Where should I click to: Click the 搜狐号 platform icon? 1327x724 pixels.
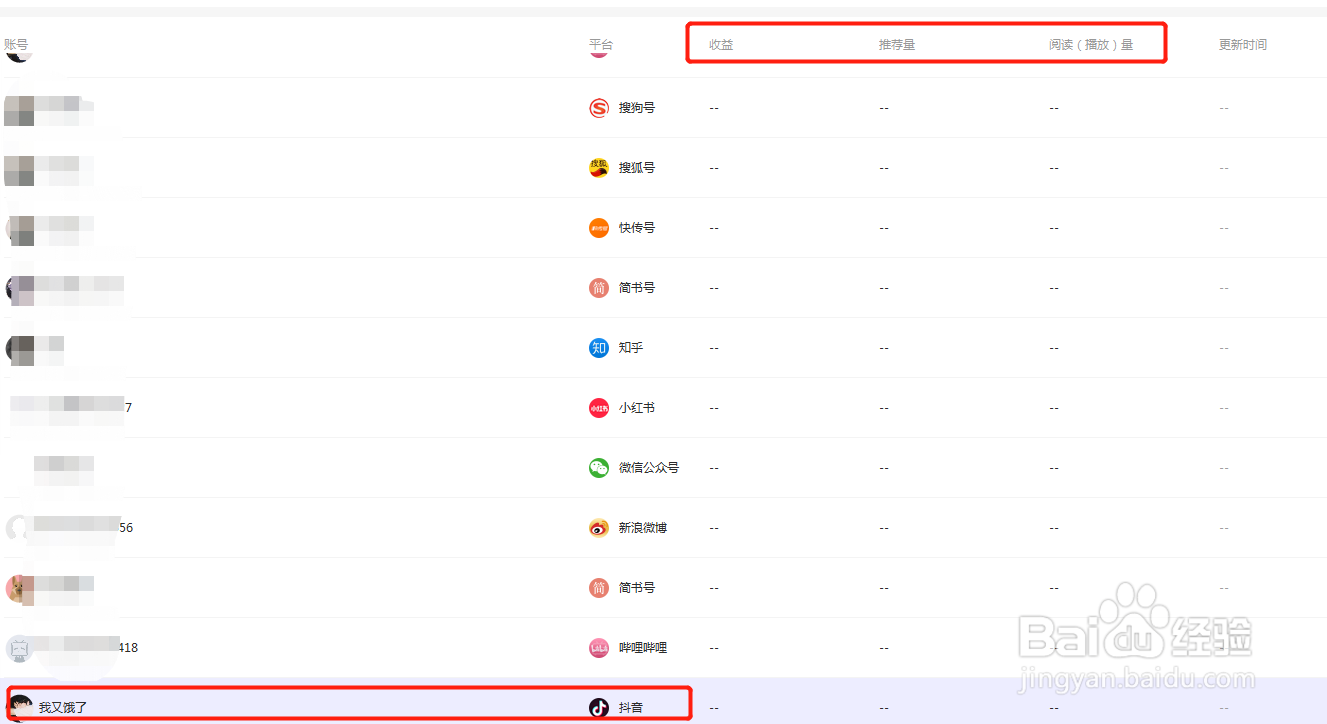(598, 168)
